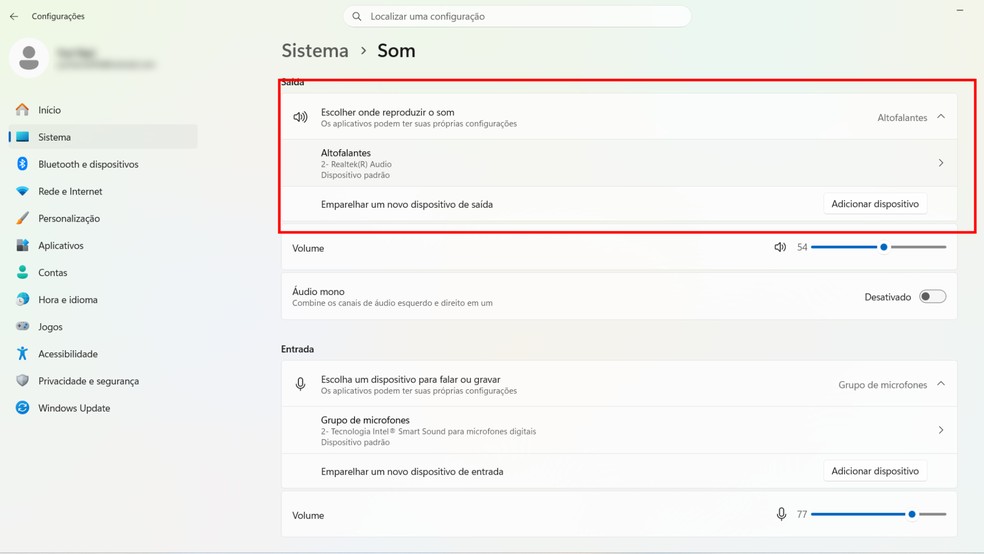Collapse the Escolha um dispositivo para falar section
This screenshot has width=984, height=554.
(x=941, y=384)
